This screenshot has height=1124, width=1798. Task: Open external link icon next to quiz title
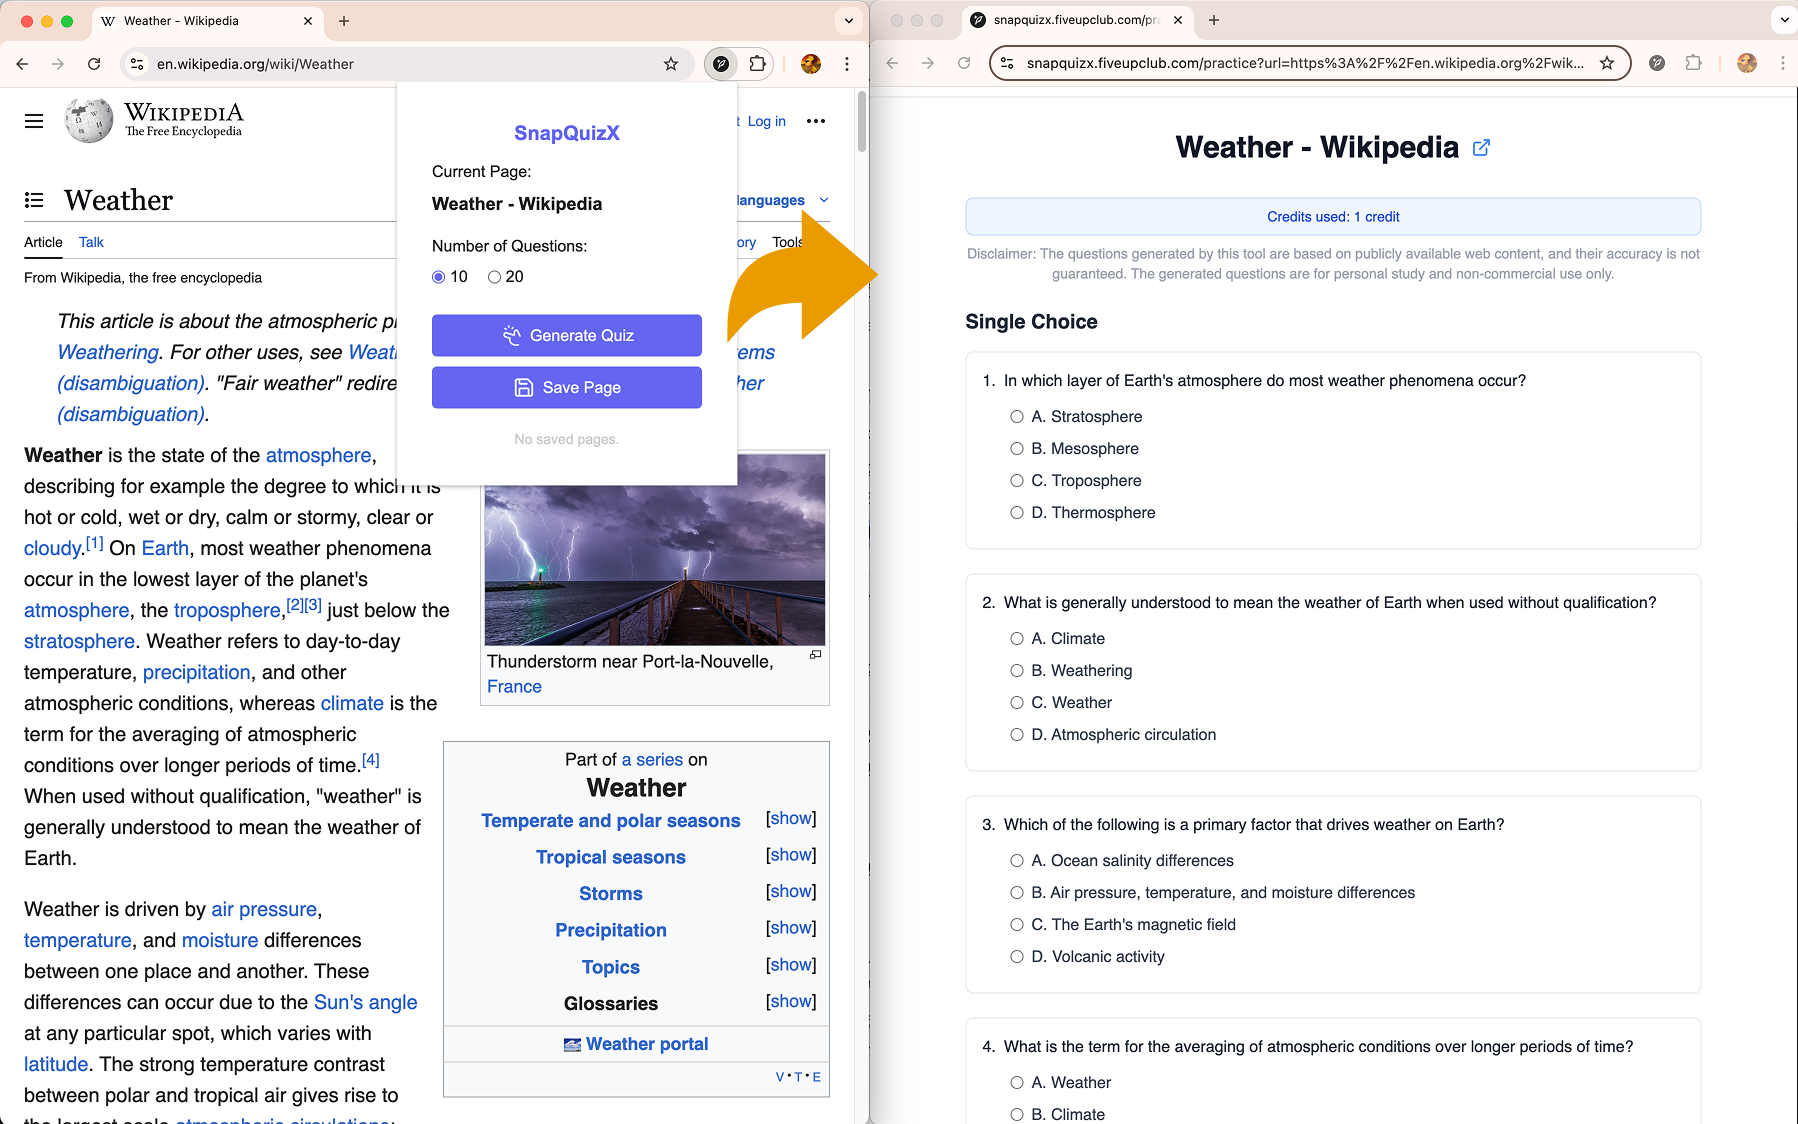(x=1482, y=148)
